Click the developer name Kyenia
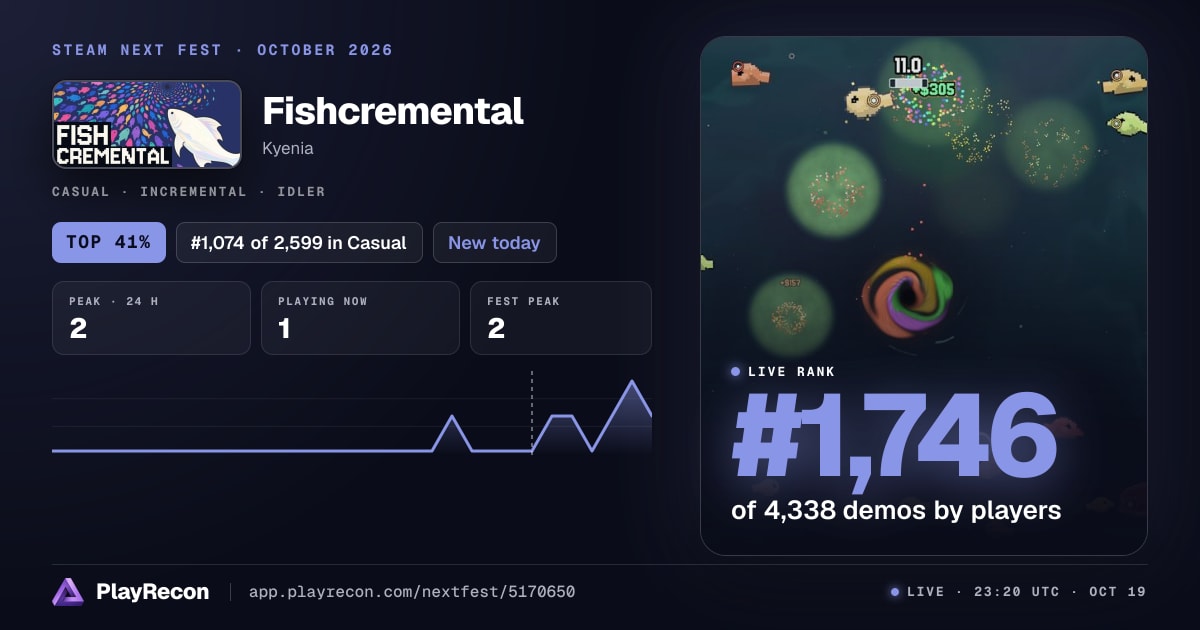Image resolution: width=1200 pixels, height=630 pixels. pos(288,148)
